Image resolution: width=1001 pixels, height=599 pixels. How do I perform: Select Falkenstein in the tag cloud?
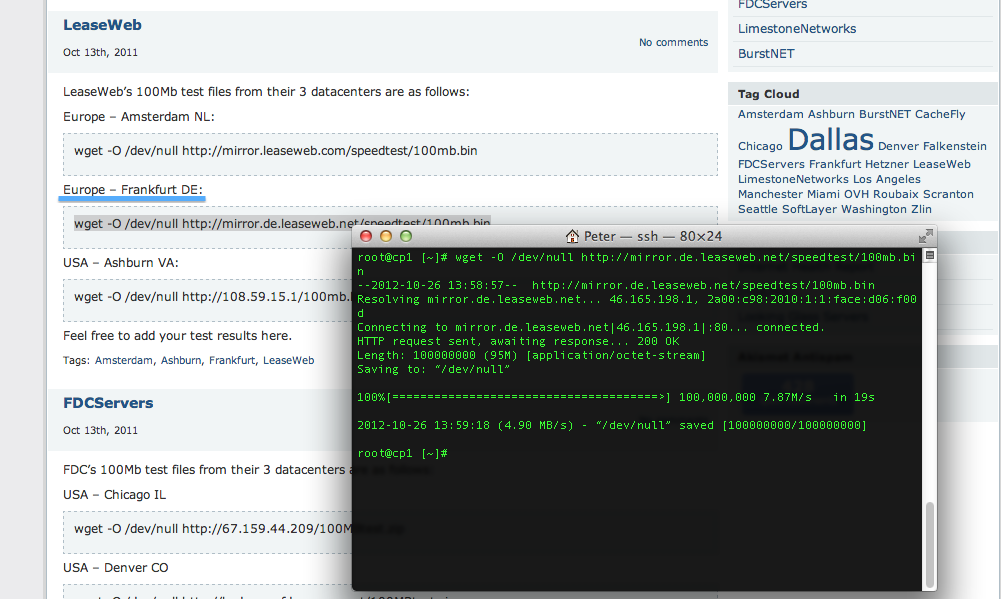[954, 146]
